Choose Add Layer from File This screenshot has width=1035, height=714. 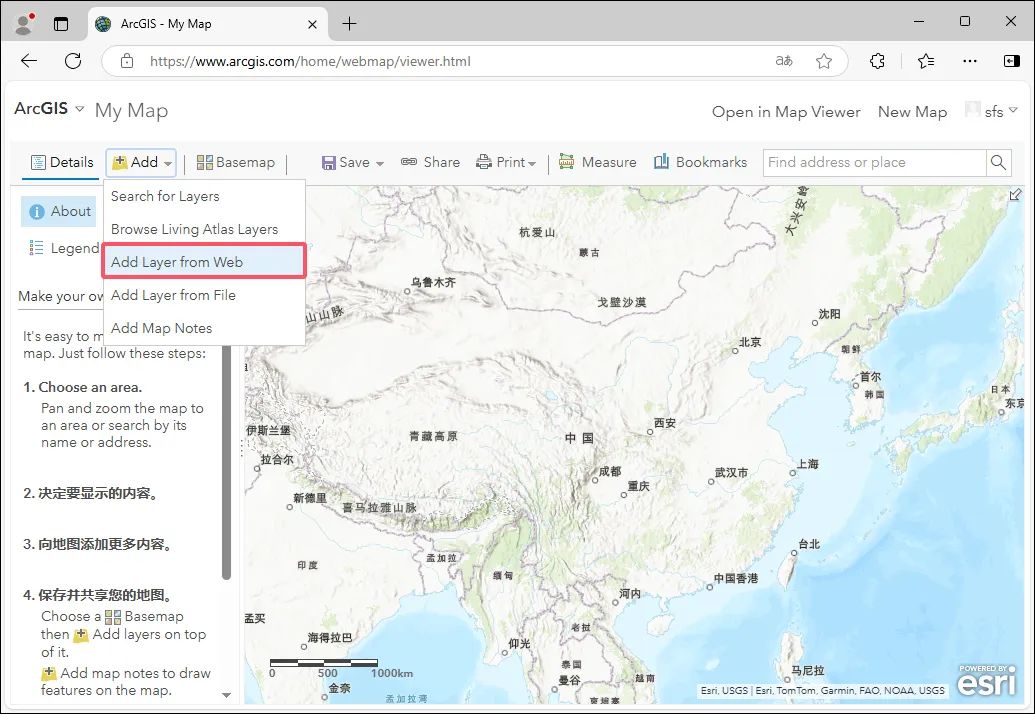tap(173, 295)
